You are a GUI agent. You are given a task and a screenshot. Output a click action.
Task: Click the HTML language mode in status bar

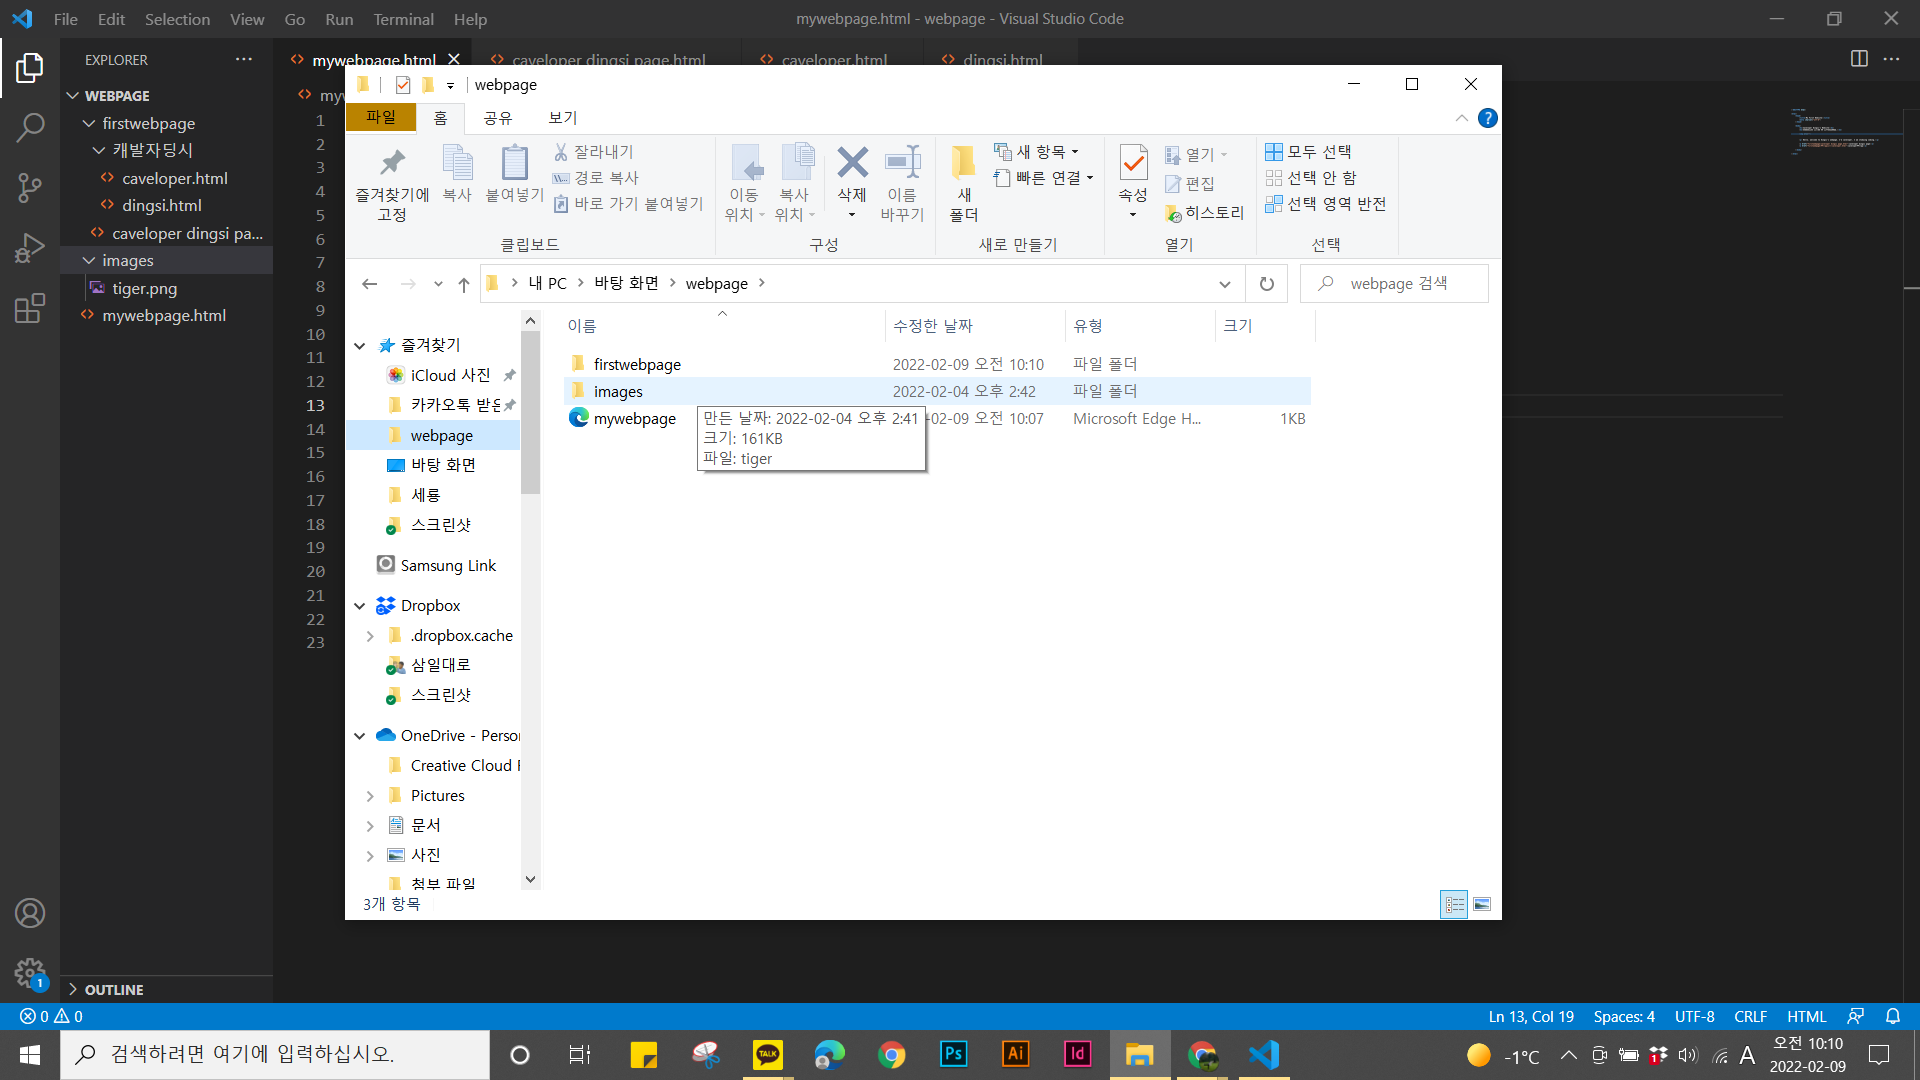point(1806,1016)
